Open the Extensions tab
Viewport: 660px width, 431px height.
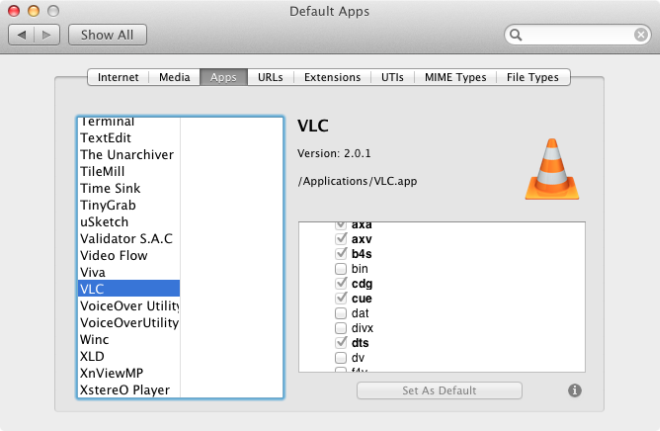332,77
